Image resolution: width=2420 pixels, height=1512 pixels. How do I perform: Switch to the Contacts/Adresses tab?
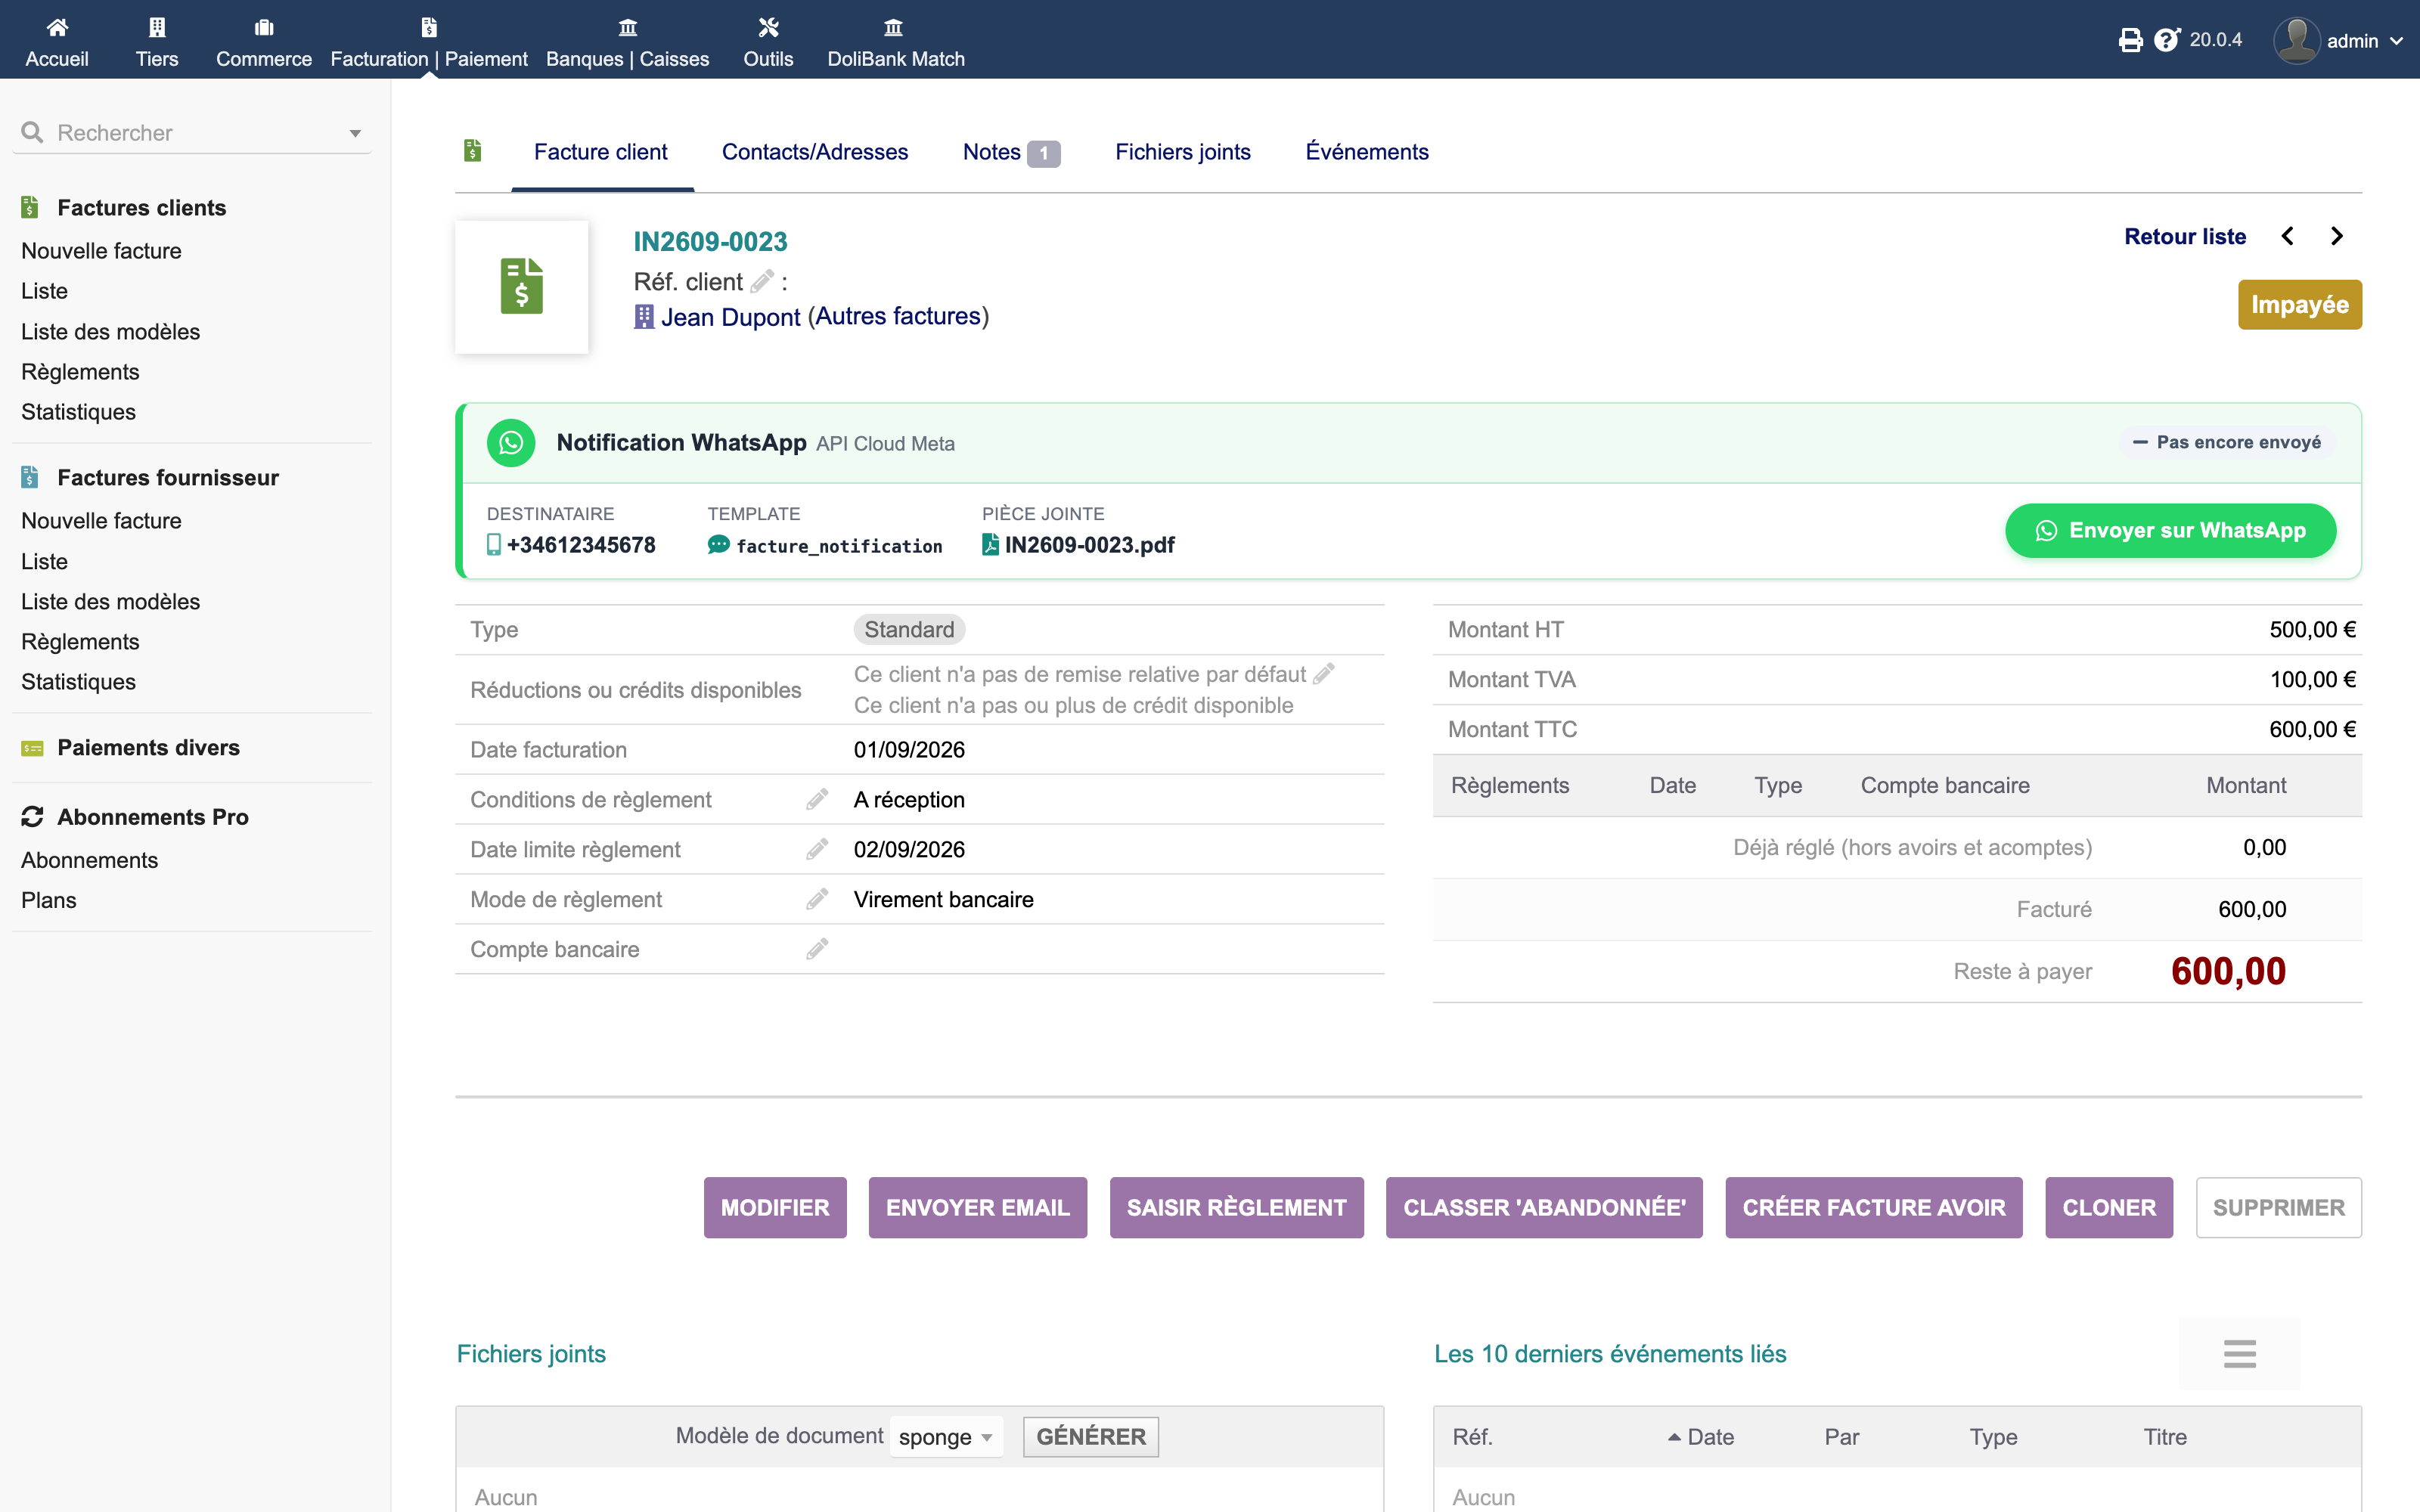815,152
